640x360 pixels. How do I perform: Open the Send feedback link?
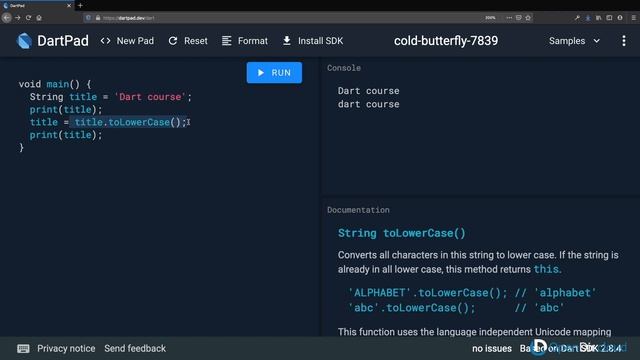[x=135, y=349]
